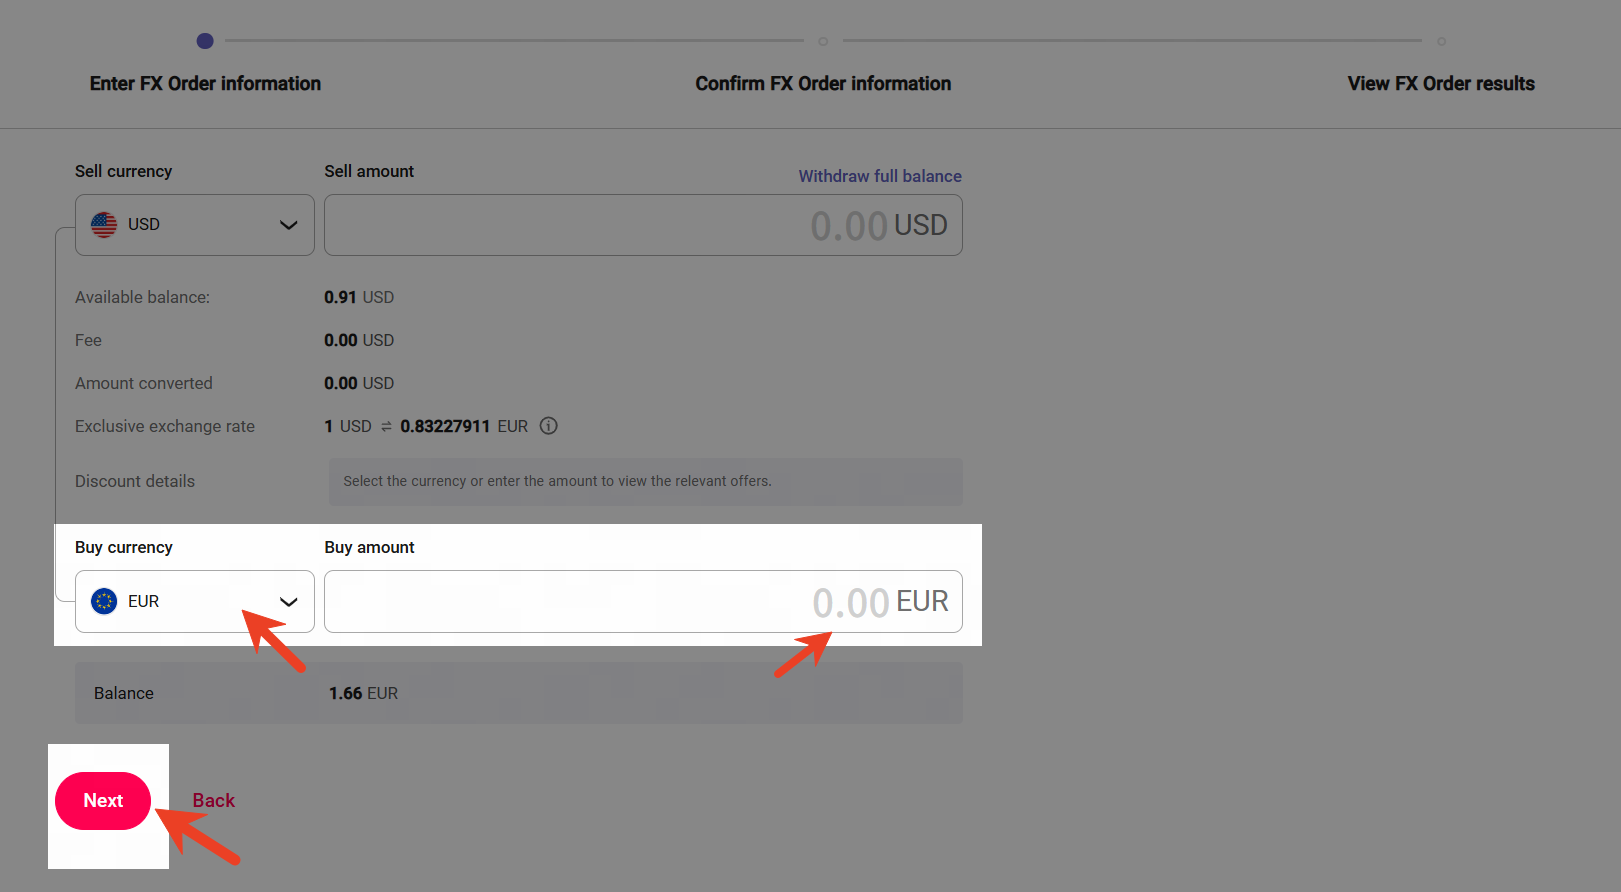Expand the Sell currency chevron arrow

pyautogui.click(x=289, y=225)
